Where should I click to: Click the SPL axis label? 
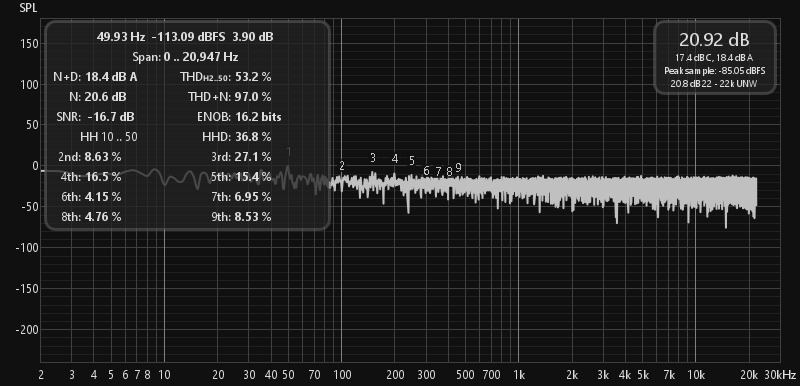click(x=28, y=9)
